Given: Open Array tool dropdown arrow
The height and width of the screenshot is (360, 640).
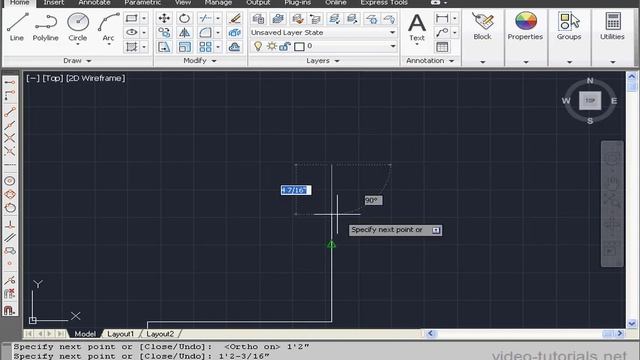Looking at the screenshot, I should coord(218,47).
